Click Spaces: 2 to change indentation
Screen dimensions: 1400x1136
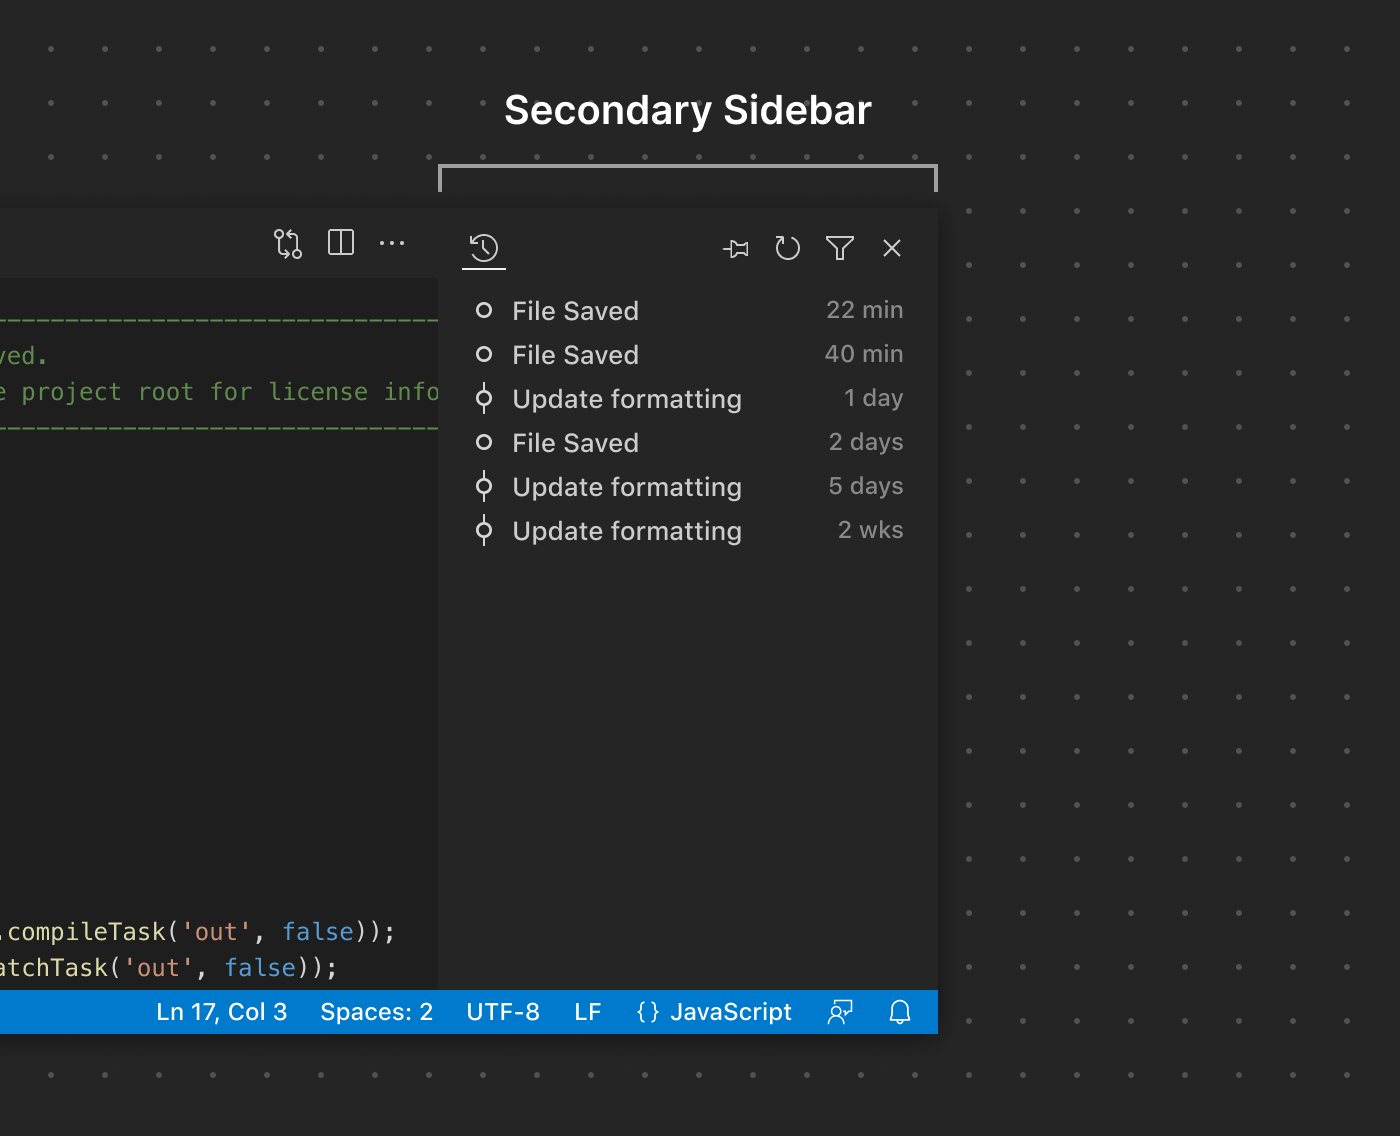(x=376, y=1011)
